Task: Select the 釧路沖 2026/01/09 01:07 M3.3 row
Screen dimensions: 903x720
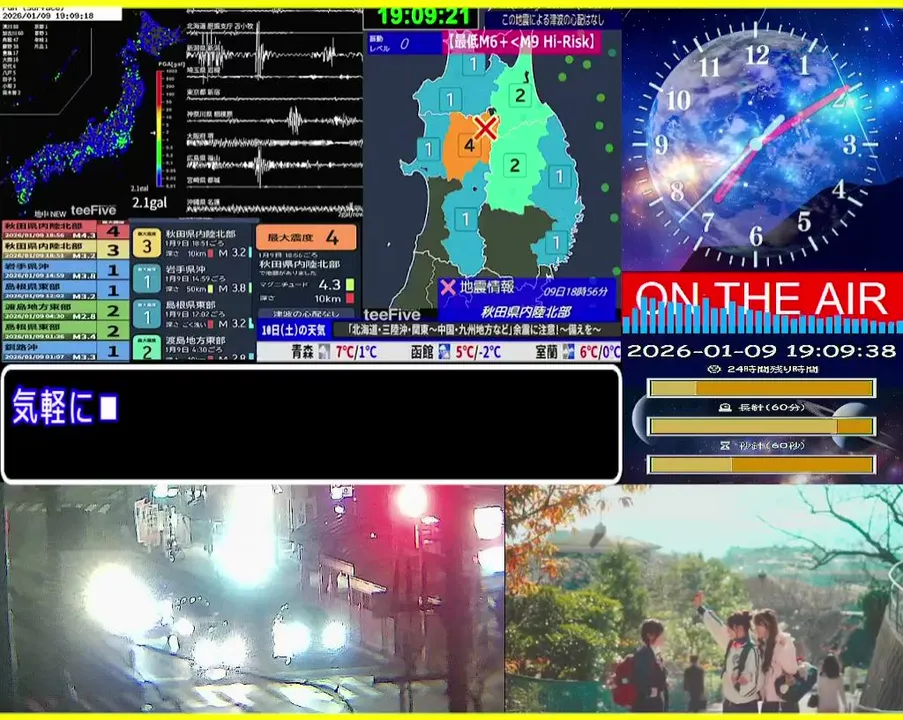Action: [65, 351]
